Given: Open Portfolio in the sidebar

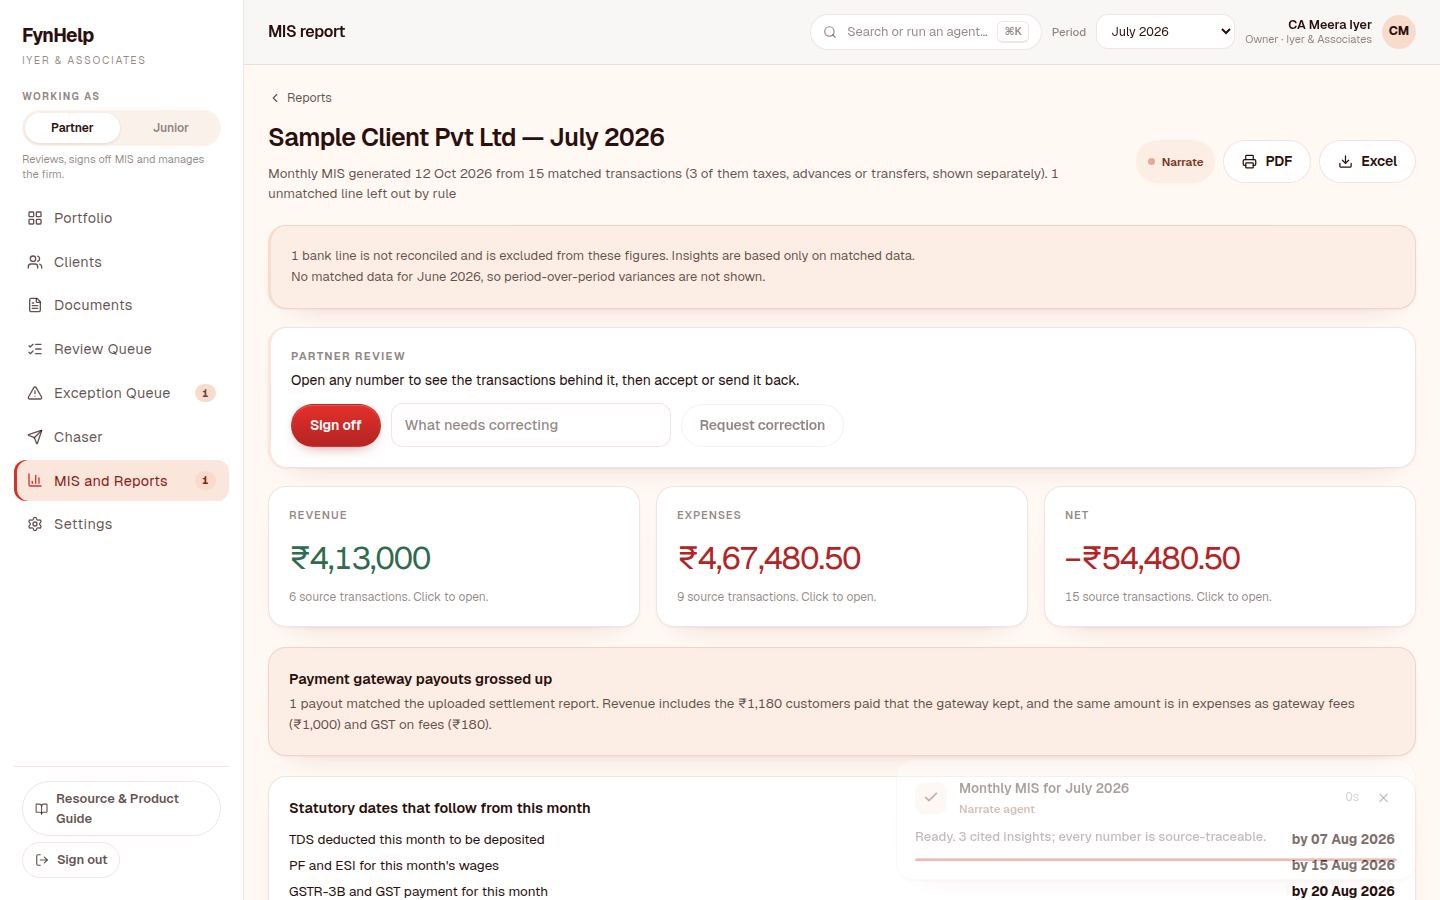Looking at the screenshot, I should (x=121, y=218).
